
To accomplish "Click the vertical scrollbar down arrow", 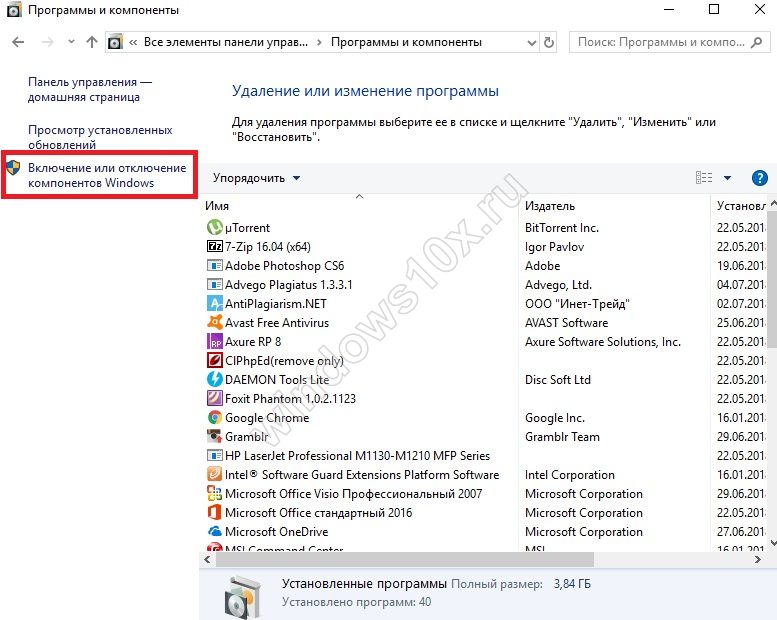I will 772,544.
